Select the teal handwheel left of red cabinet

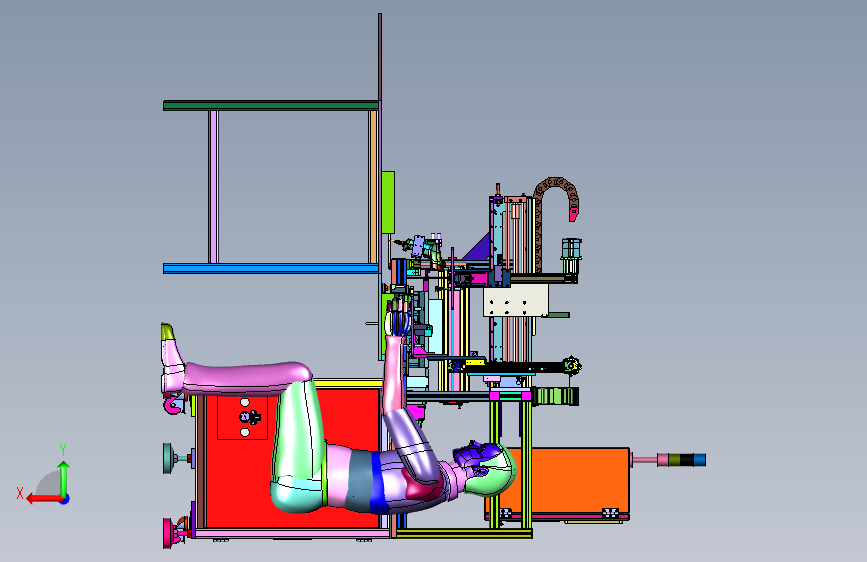(x=169, y=458)
